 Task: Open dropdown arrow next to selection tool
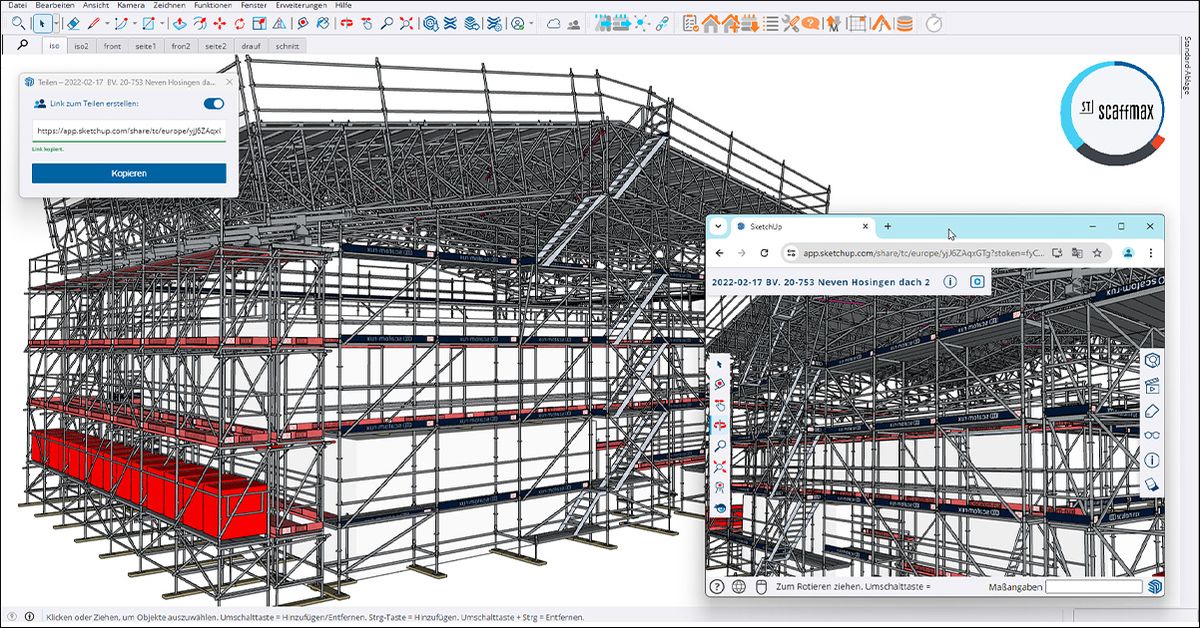57,23
